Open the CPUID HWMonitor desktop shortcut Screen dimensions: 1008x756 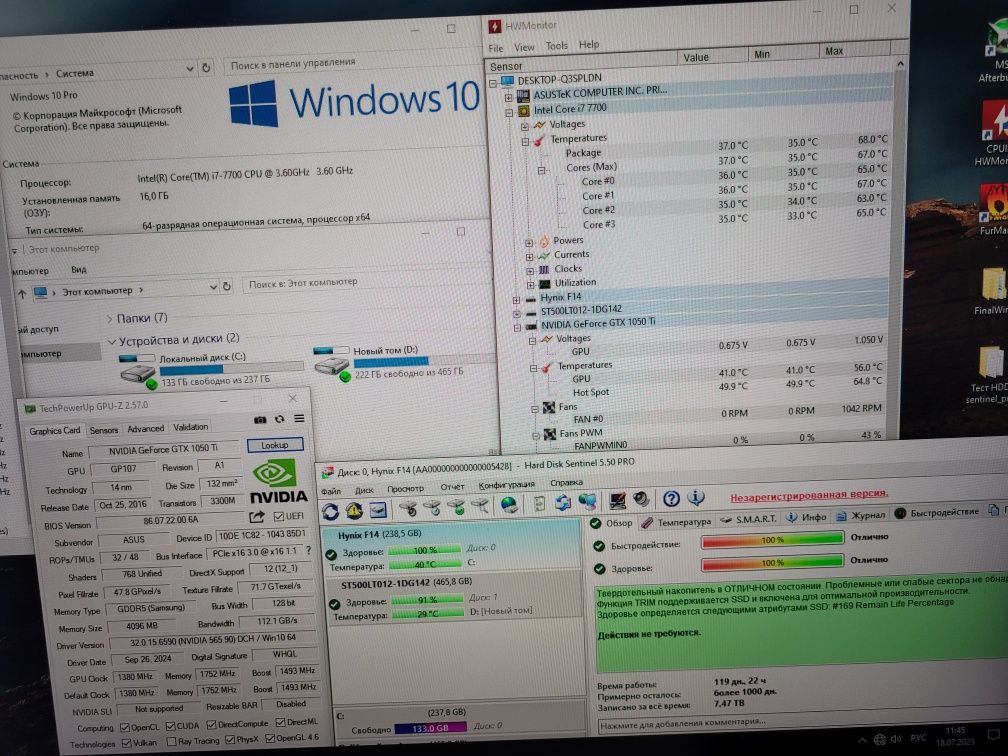pyautogui.click(x=994, y=132)
